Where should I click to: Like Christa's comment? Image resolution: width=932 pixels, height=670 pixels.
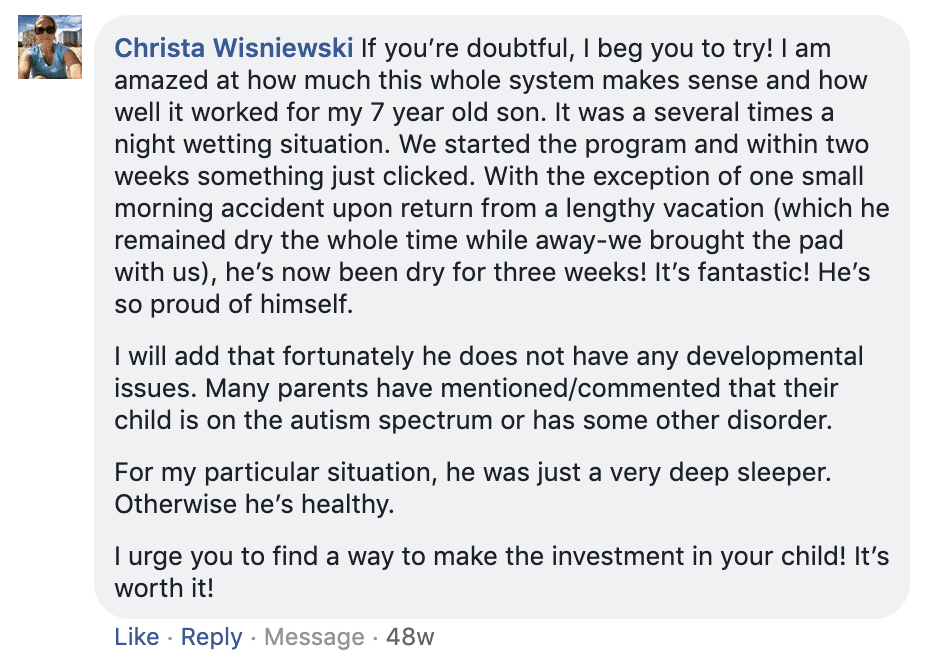click(136, 637)
